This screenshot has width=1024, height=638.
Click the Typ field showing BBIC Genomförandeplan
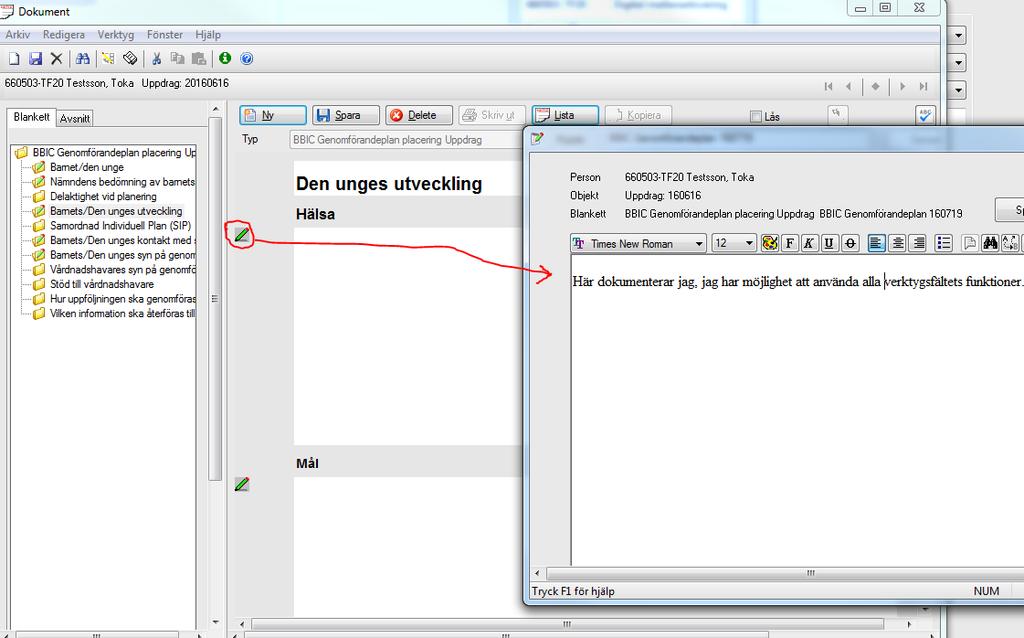(x=406, y=140)
